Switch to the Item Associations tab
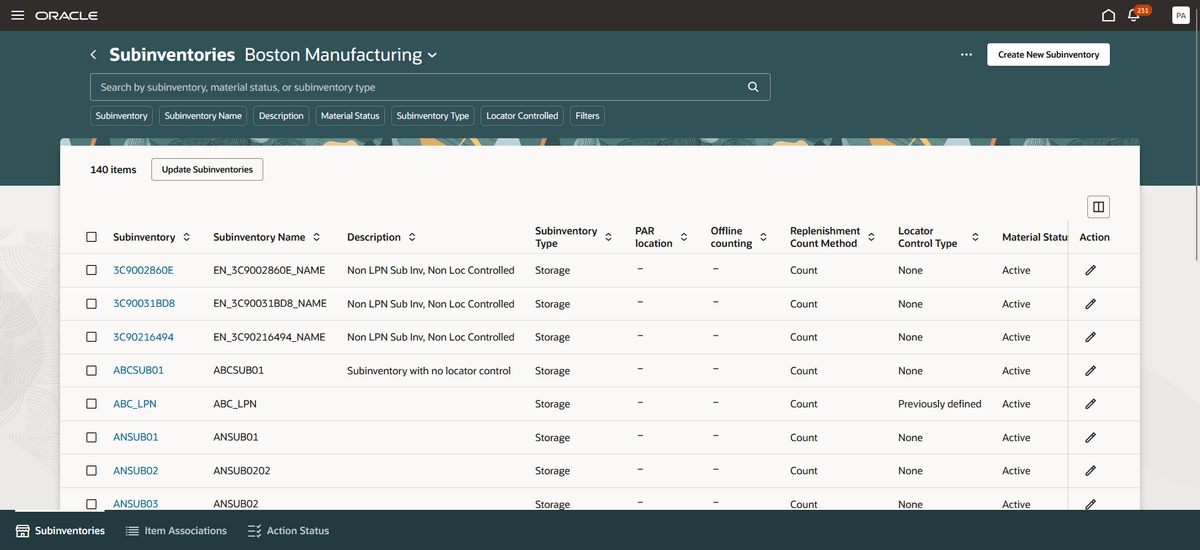Viewport: 1200px width, 550px height. [x=176, y=531]
